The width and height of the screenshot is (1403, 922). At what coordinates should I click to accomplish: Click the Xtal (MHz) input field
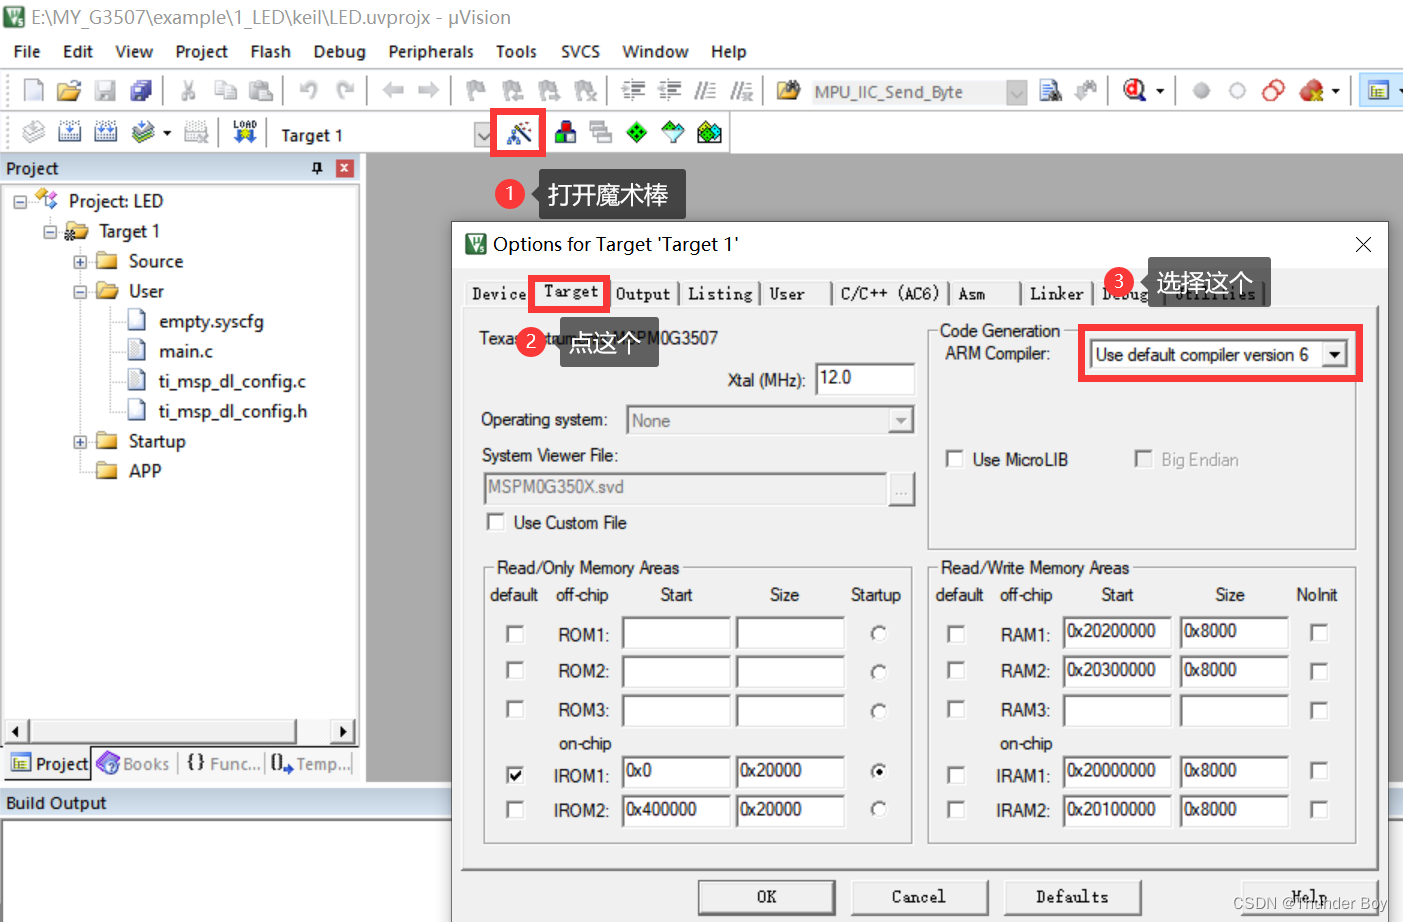tap(865, 378)
